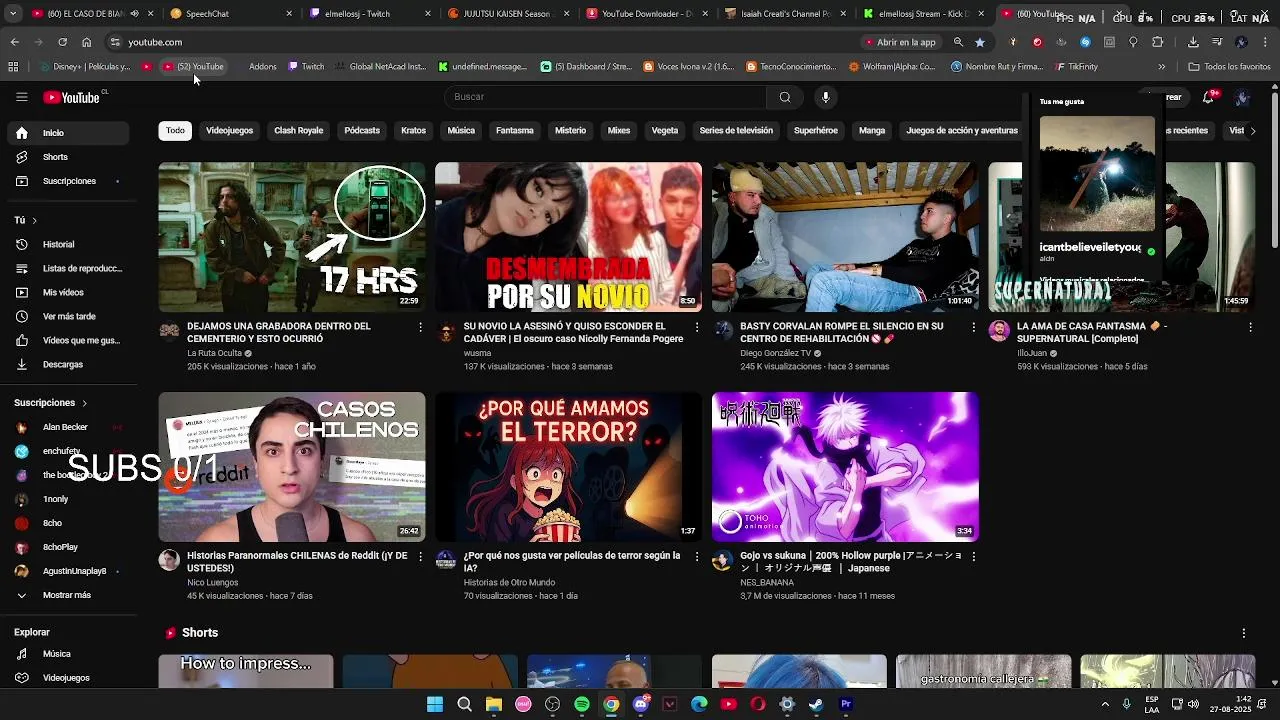Screen dimensions: 1280x720
Task: Reload the page in browser
Action: 62,42
